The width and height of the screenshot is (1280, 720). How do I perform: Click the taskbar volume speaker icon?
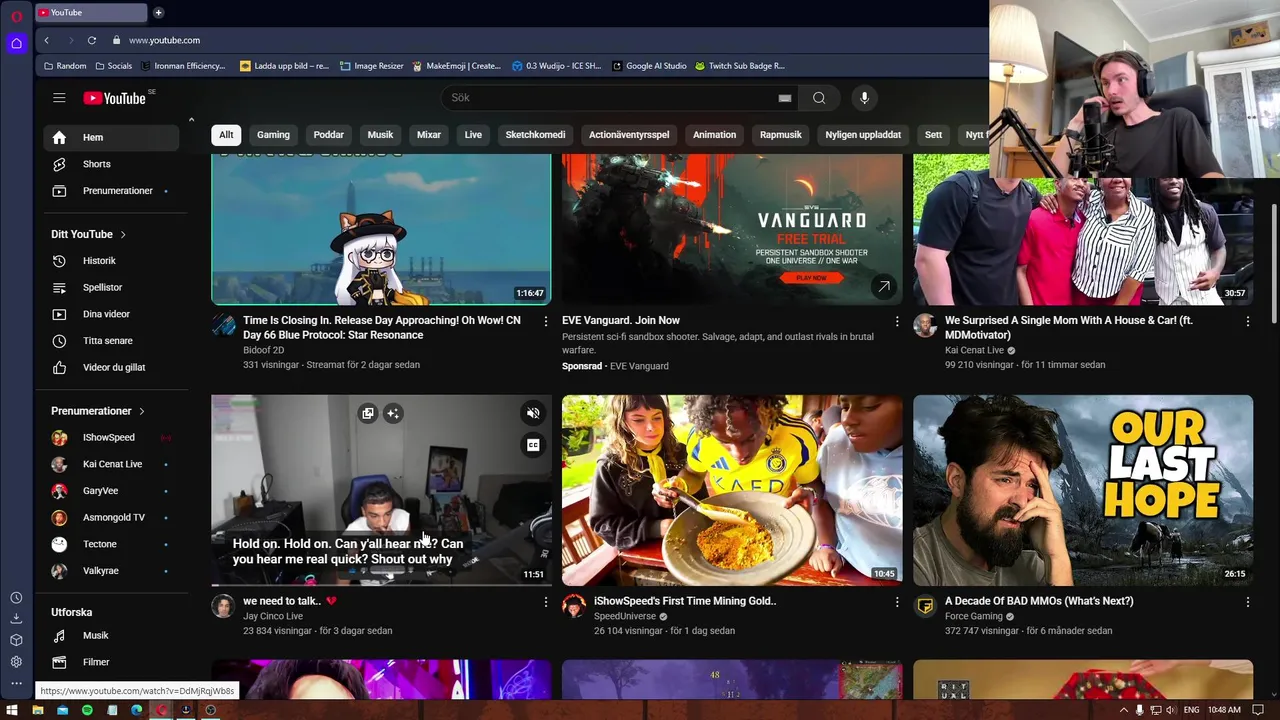pos(1170,710)
